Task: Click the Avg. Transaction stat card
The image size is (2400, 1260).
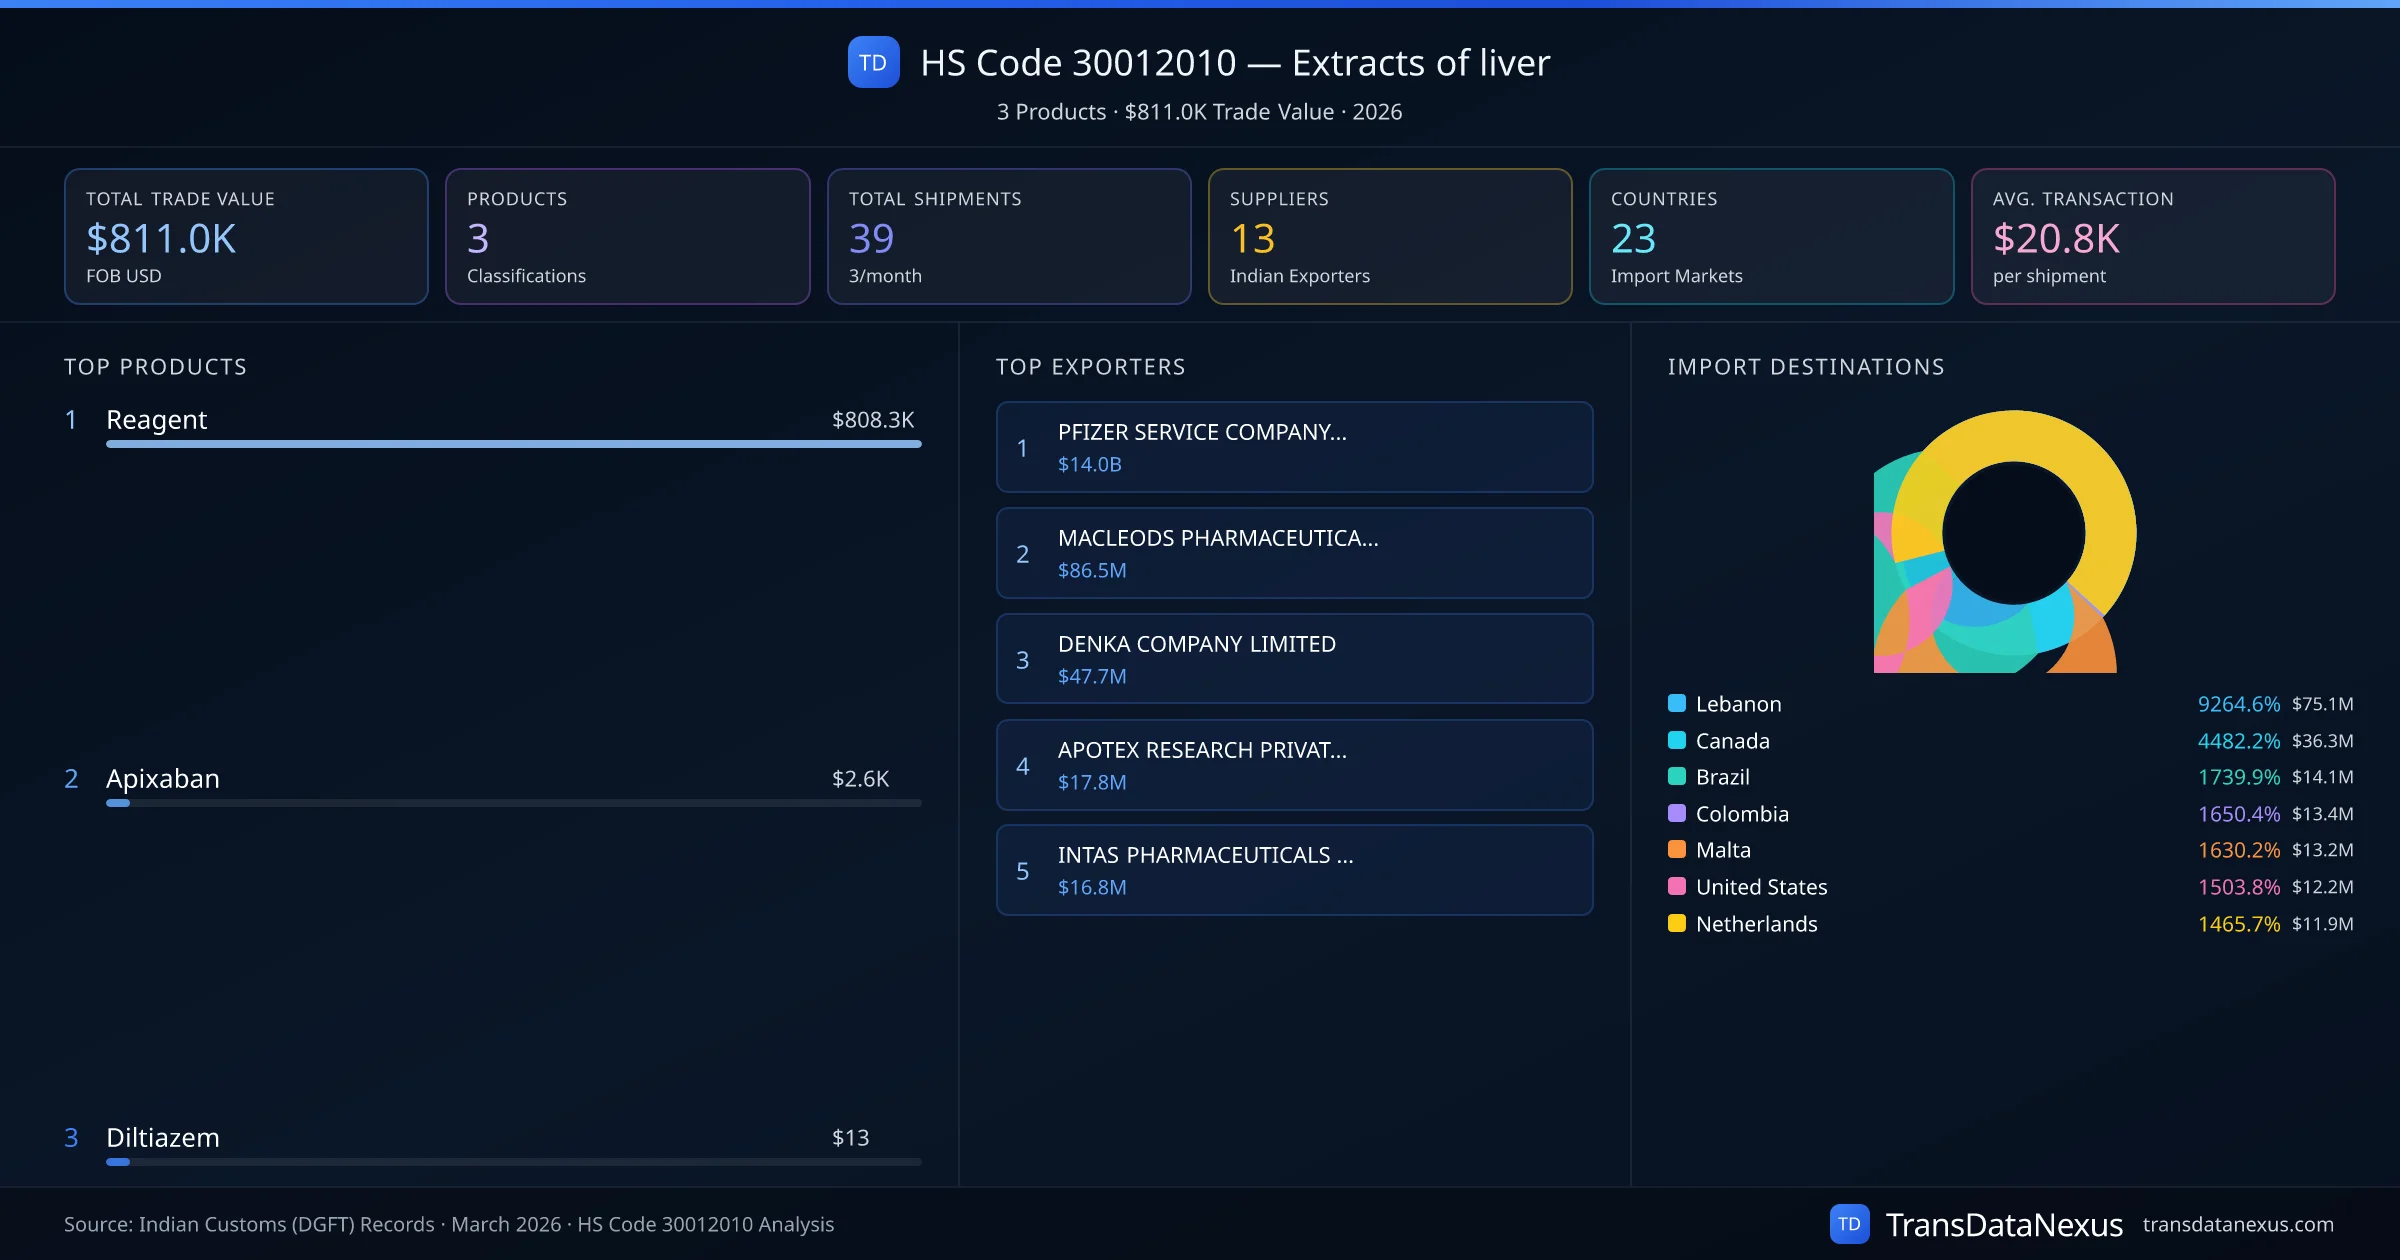Action: click(x=2152, y=236)
